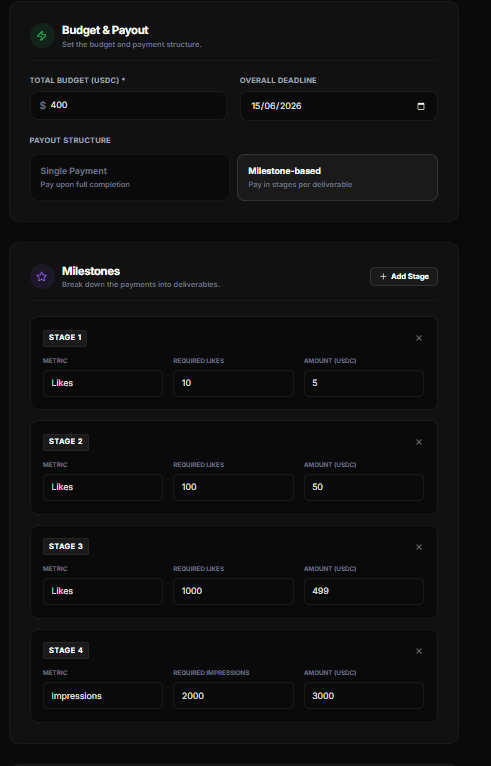Click the Overall Deadline date field
The height and width of the screenshot is (766, 491).
click(x=339, y=106)
